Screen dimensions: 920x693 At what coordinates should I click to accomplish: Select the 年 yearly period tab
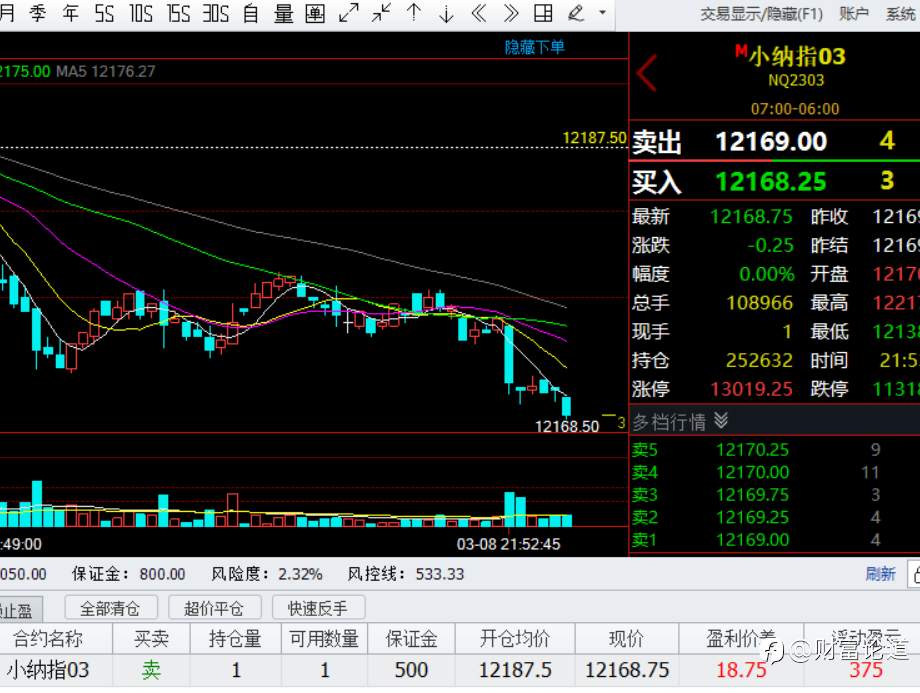point(70,13)
